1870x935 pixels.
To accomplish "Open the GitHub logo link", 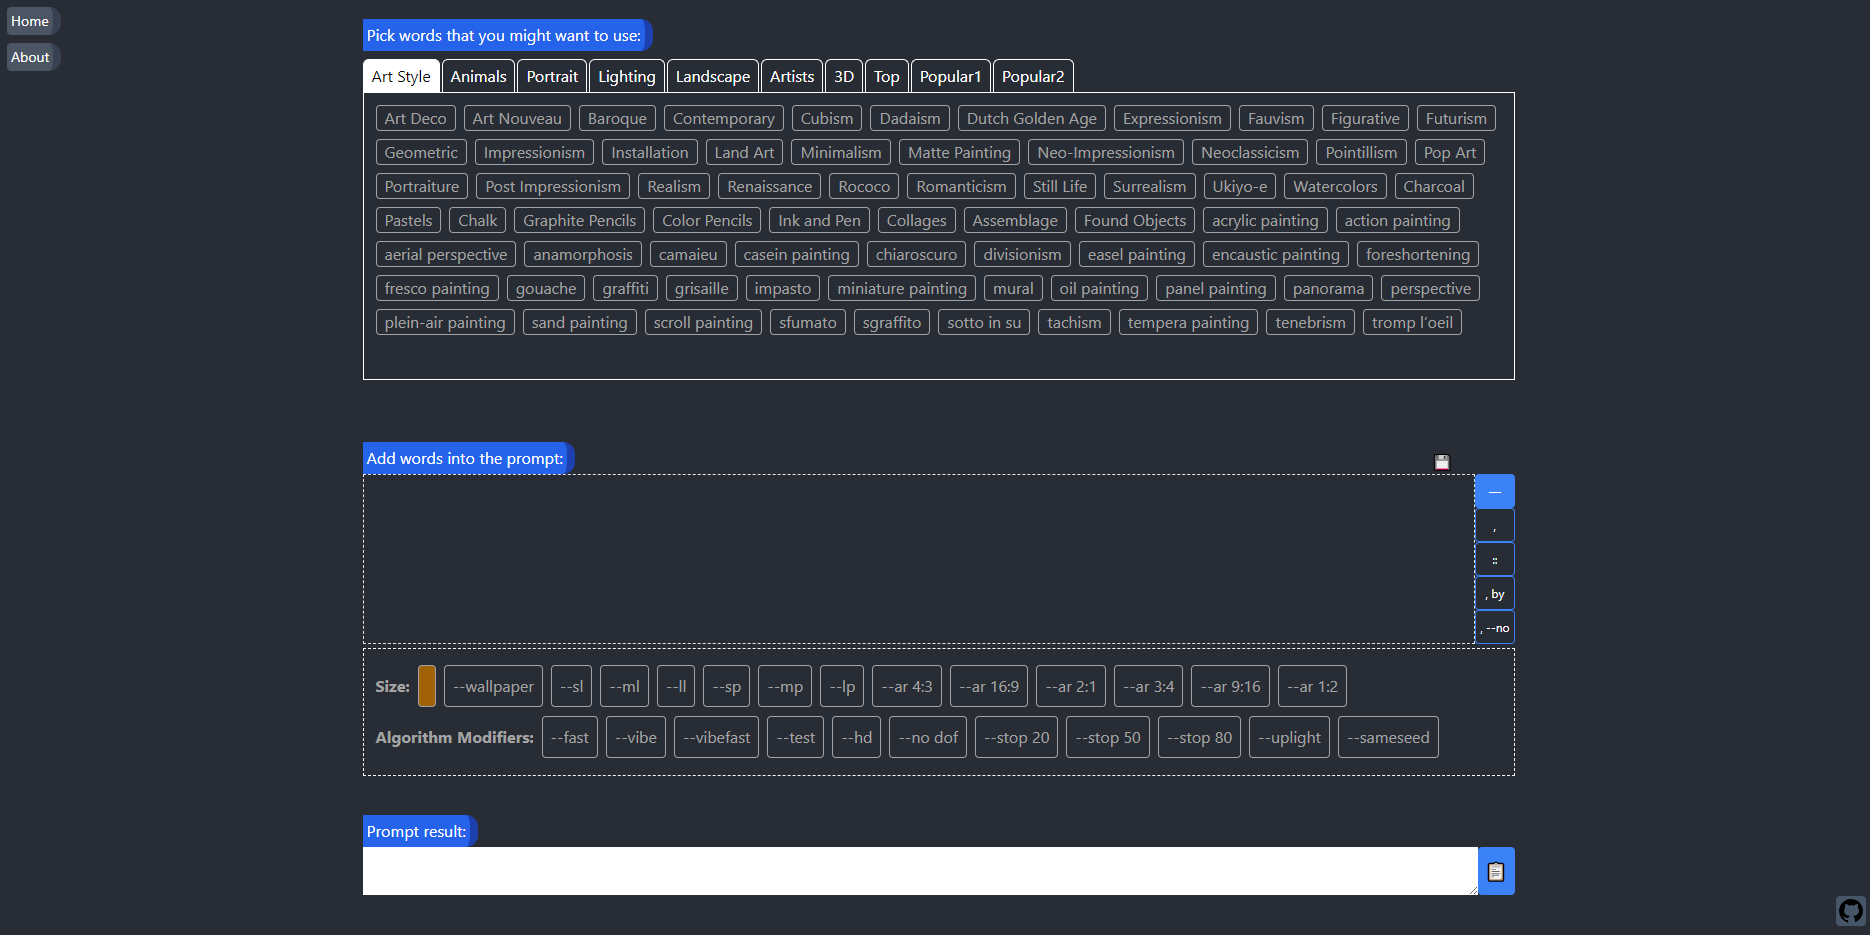I will click(x=1851, y=911).
